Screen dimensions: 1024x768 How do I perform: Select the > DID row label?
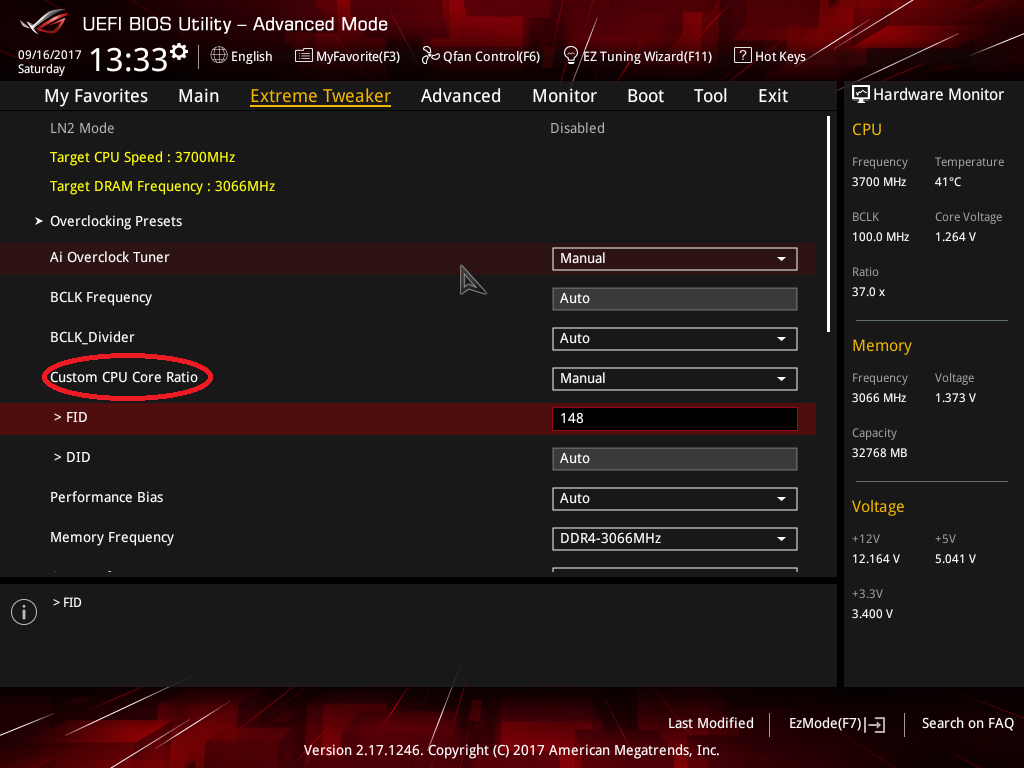[x=72, y=457]
